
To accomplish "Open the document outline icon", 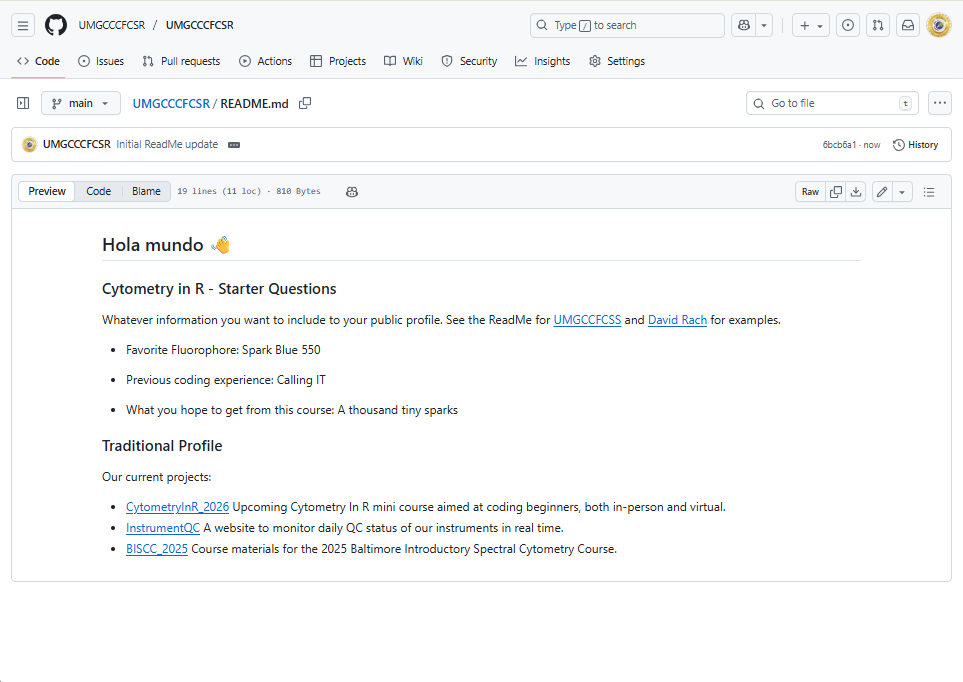I will coord(929,191).
